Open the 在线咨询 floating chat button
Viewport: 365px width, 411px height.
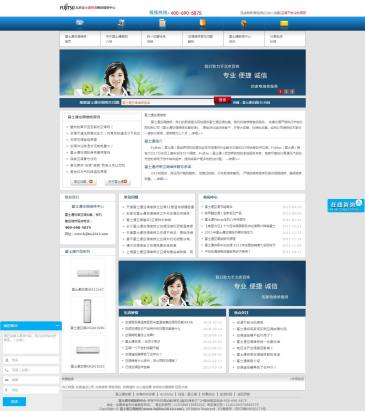[x=346, y=205]
